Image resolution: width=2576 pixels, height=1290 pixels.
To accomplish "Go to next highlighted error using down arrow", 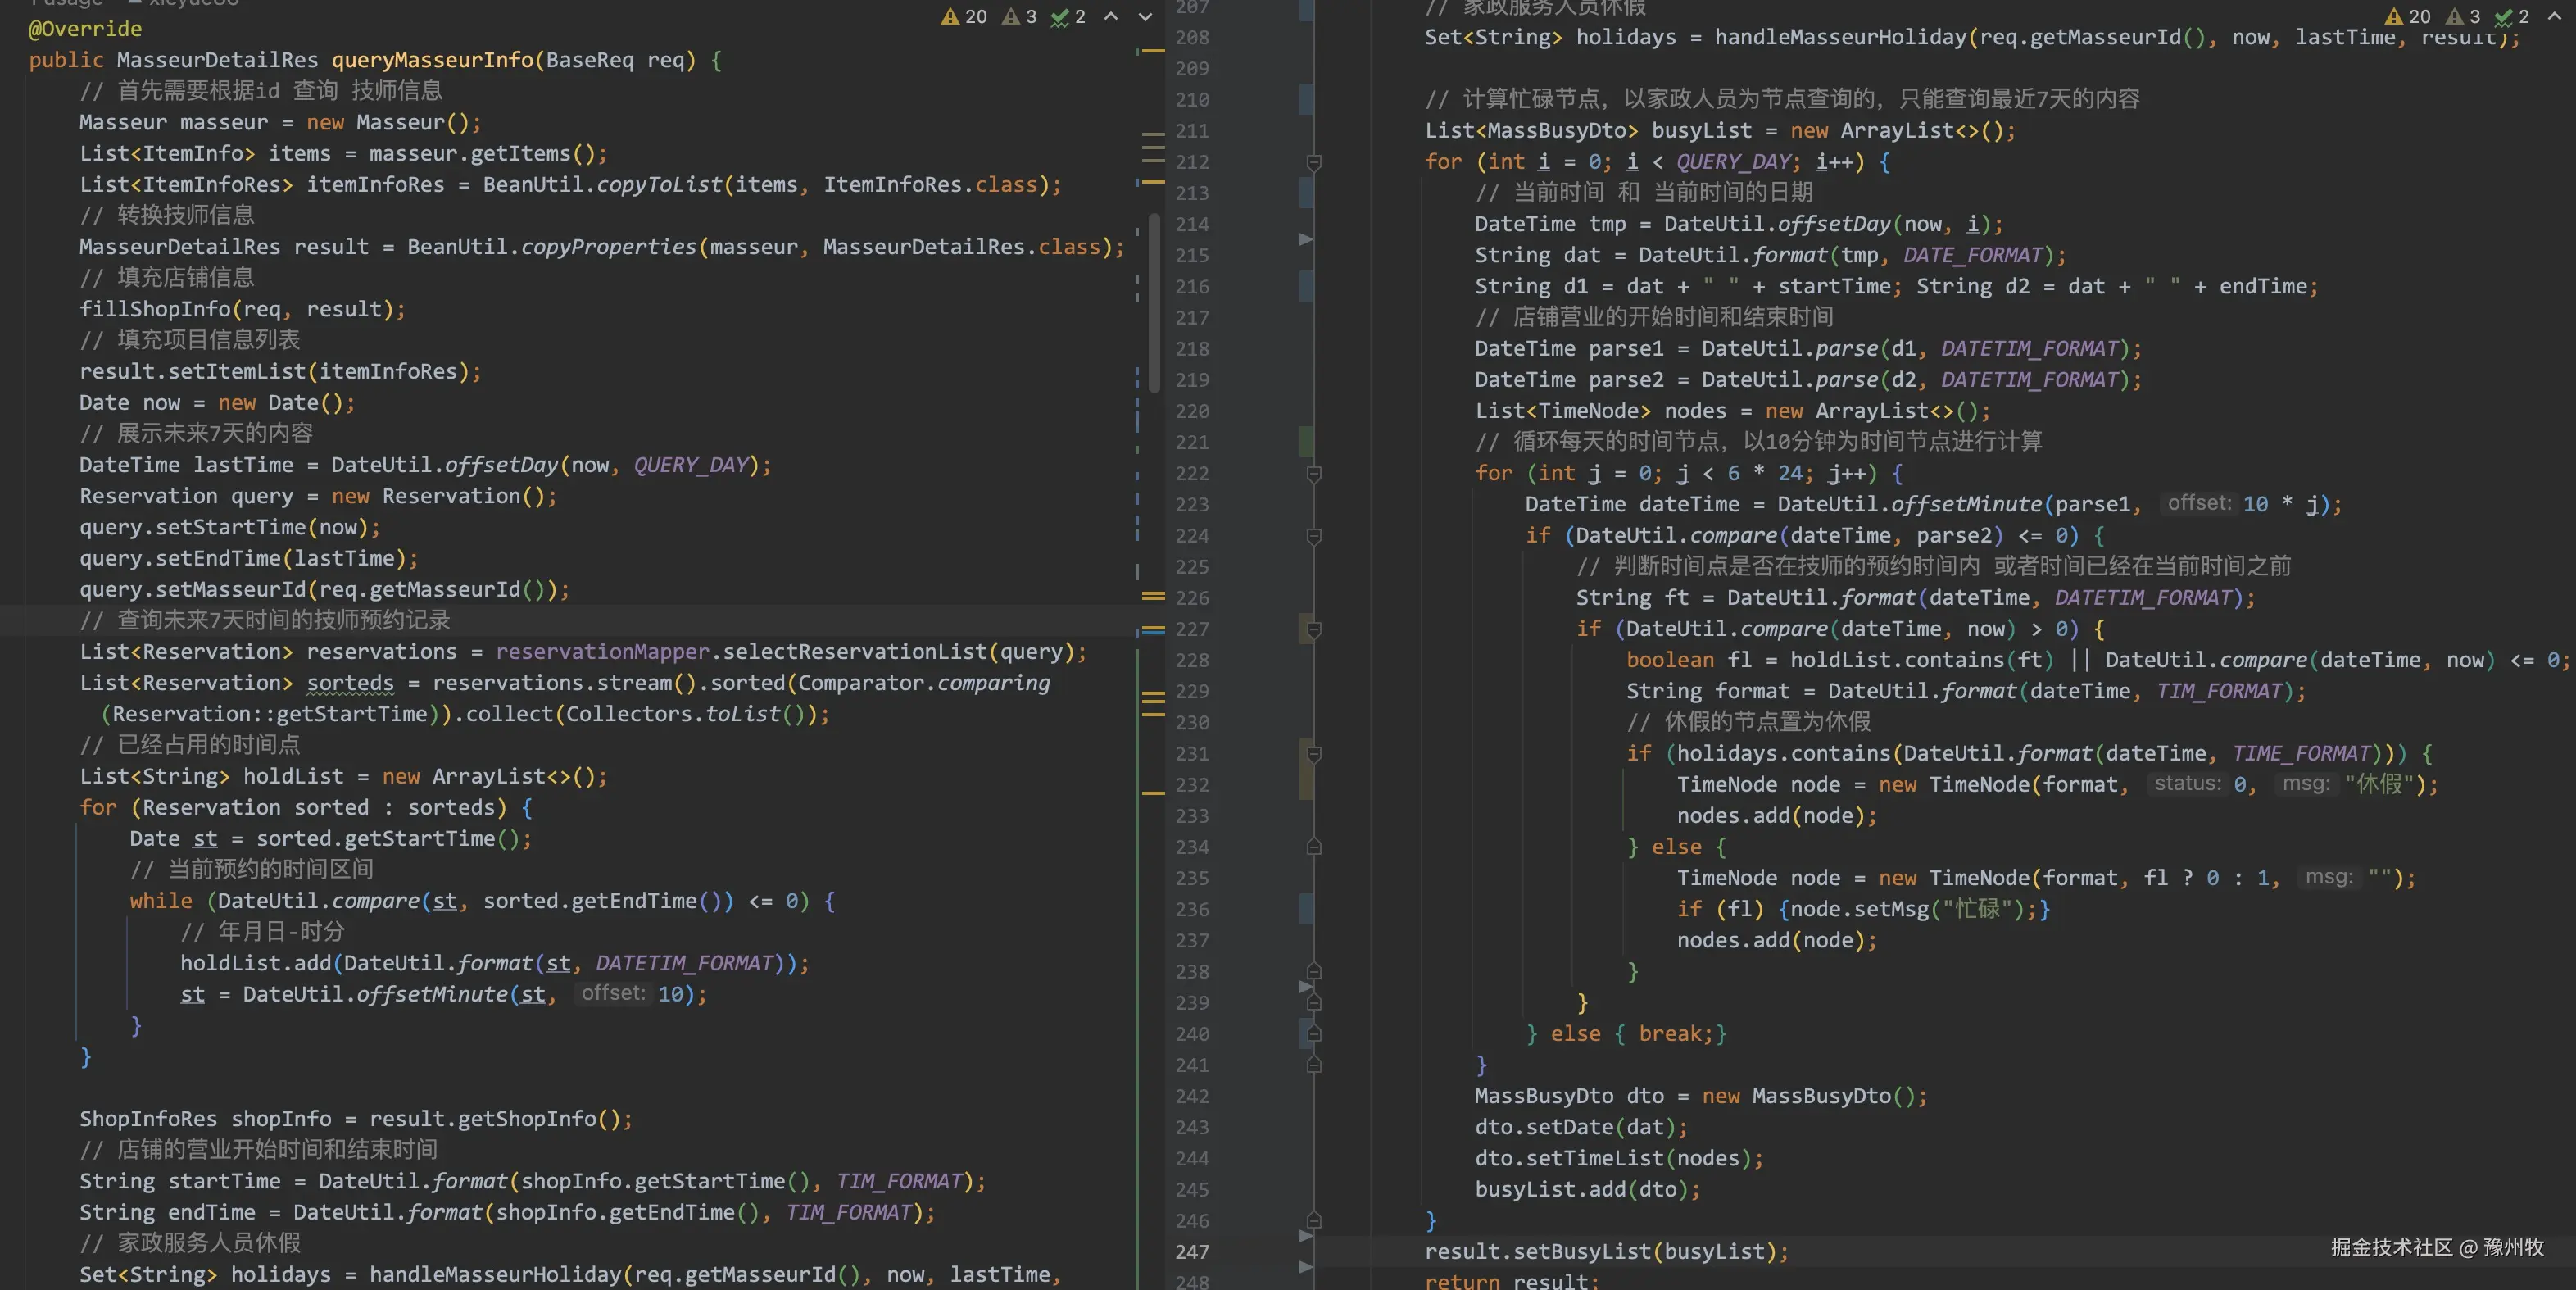I will 1145,17.
